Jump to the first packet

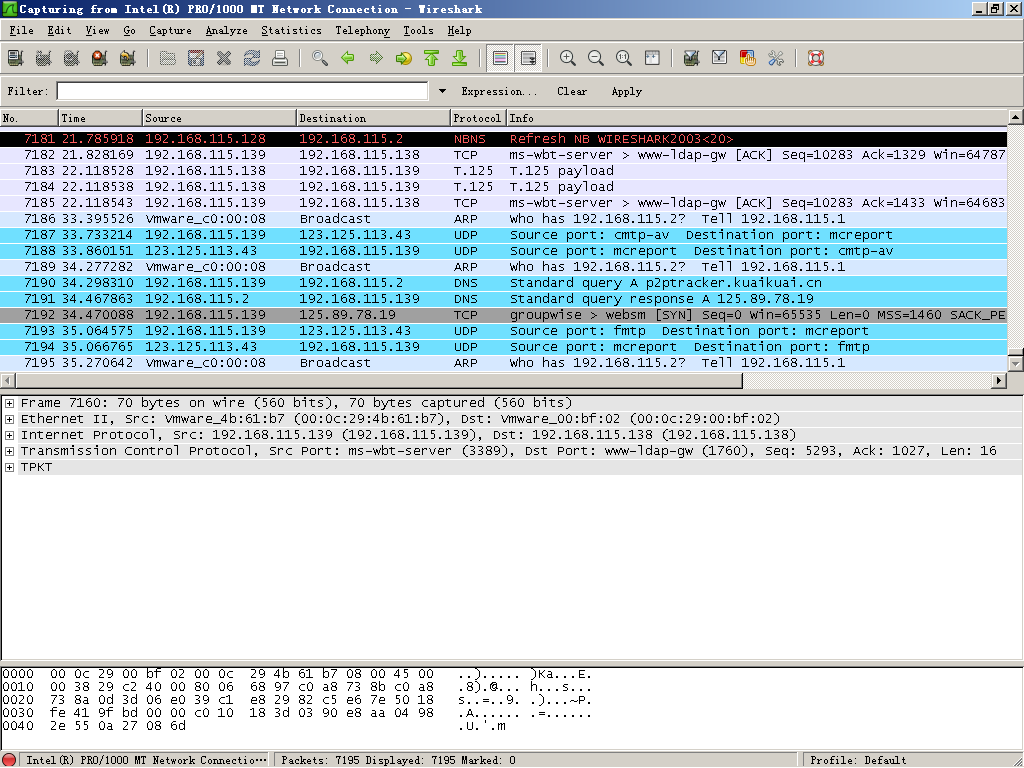pyautogui.click(x=432, y=58)
